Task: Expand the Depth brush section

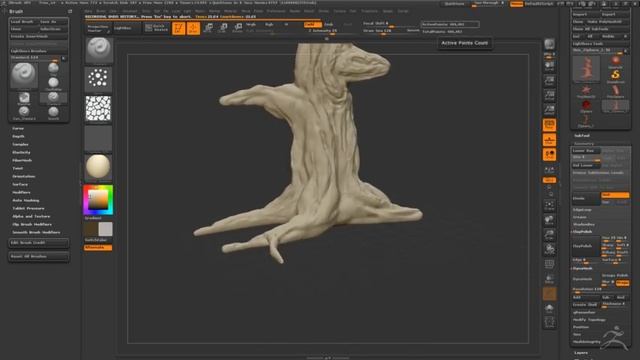Action: coord(18,136)
